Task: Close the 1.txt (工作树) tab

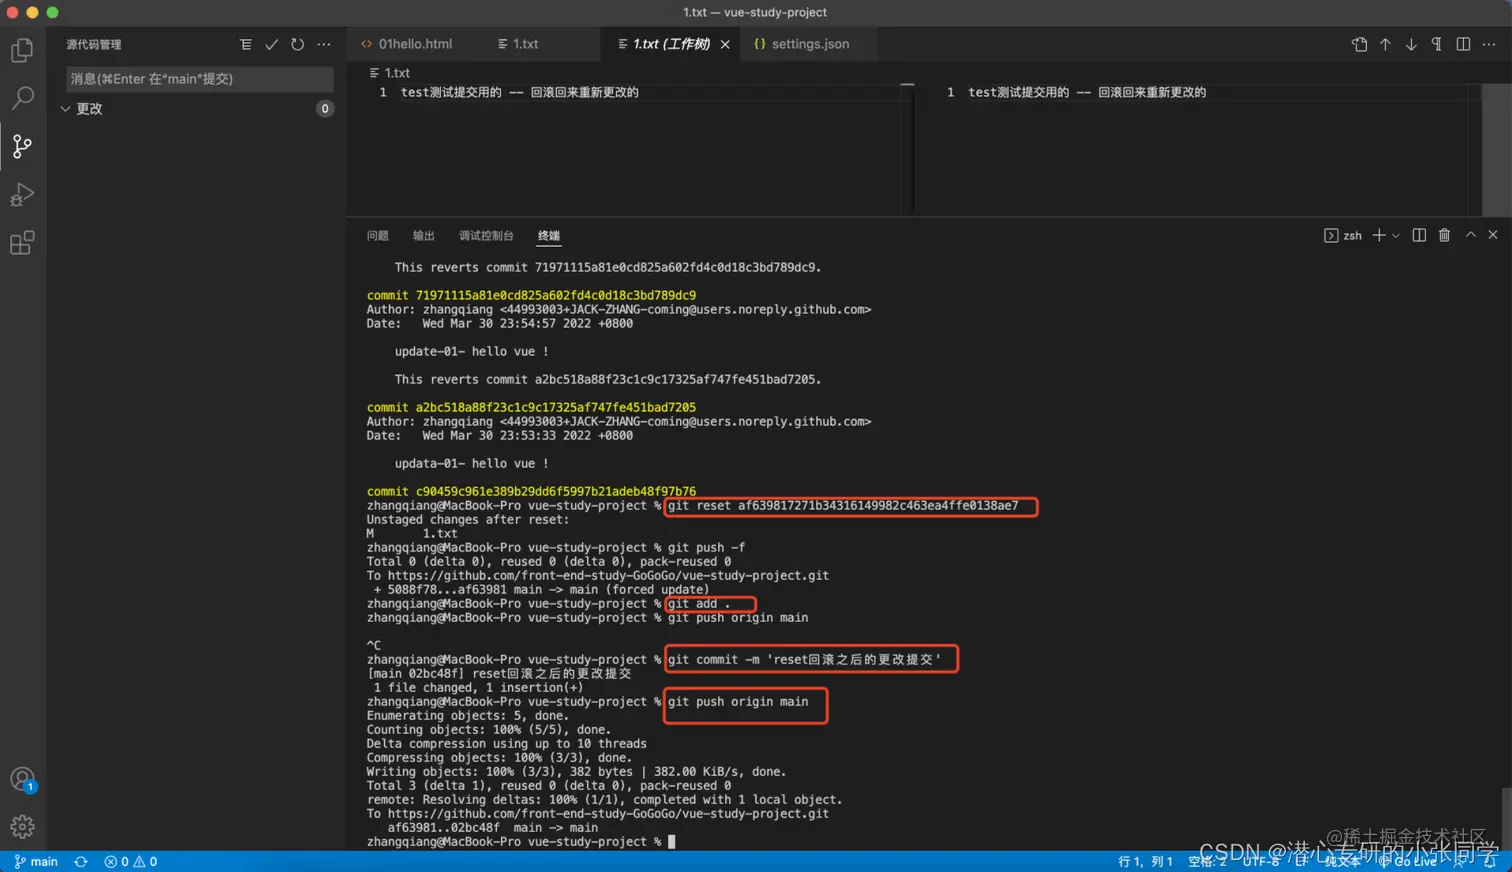Action: tap(725, 44)
